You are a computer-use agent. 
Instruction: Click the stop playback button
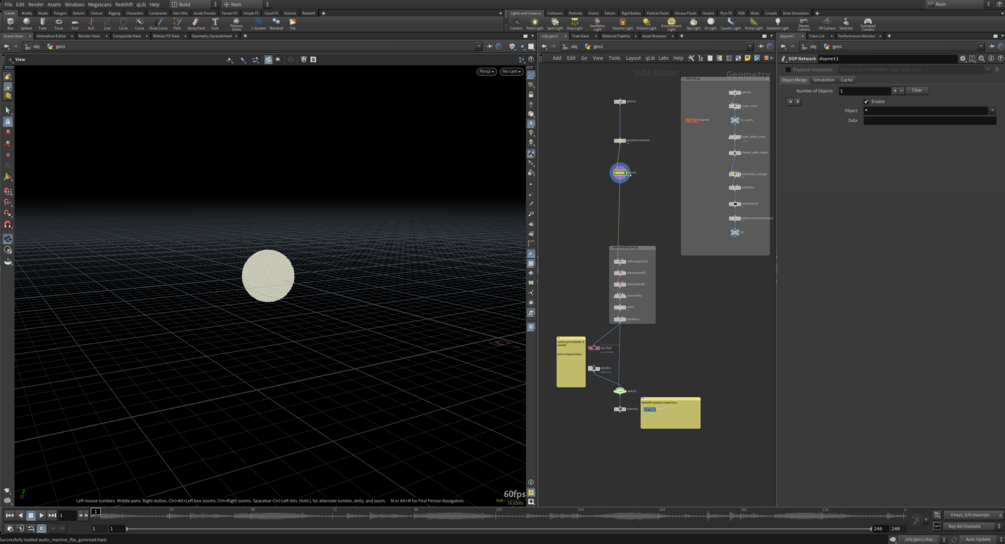click(31, 515)
